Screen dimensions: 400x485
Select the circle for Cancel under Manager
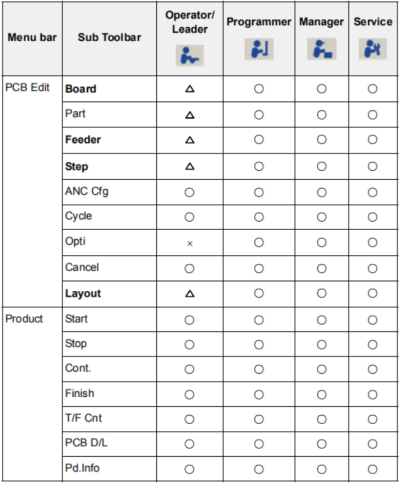tap(322, 268)
